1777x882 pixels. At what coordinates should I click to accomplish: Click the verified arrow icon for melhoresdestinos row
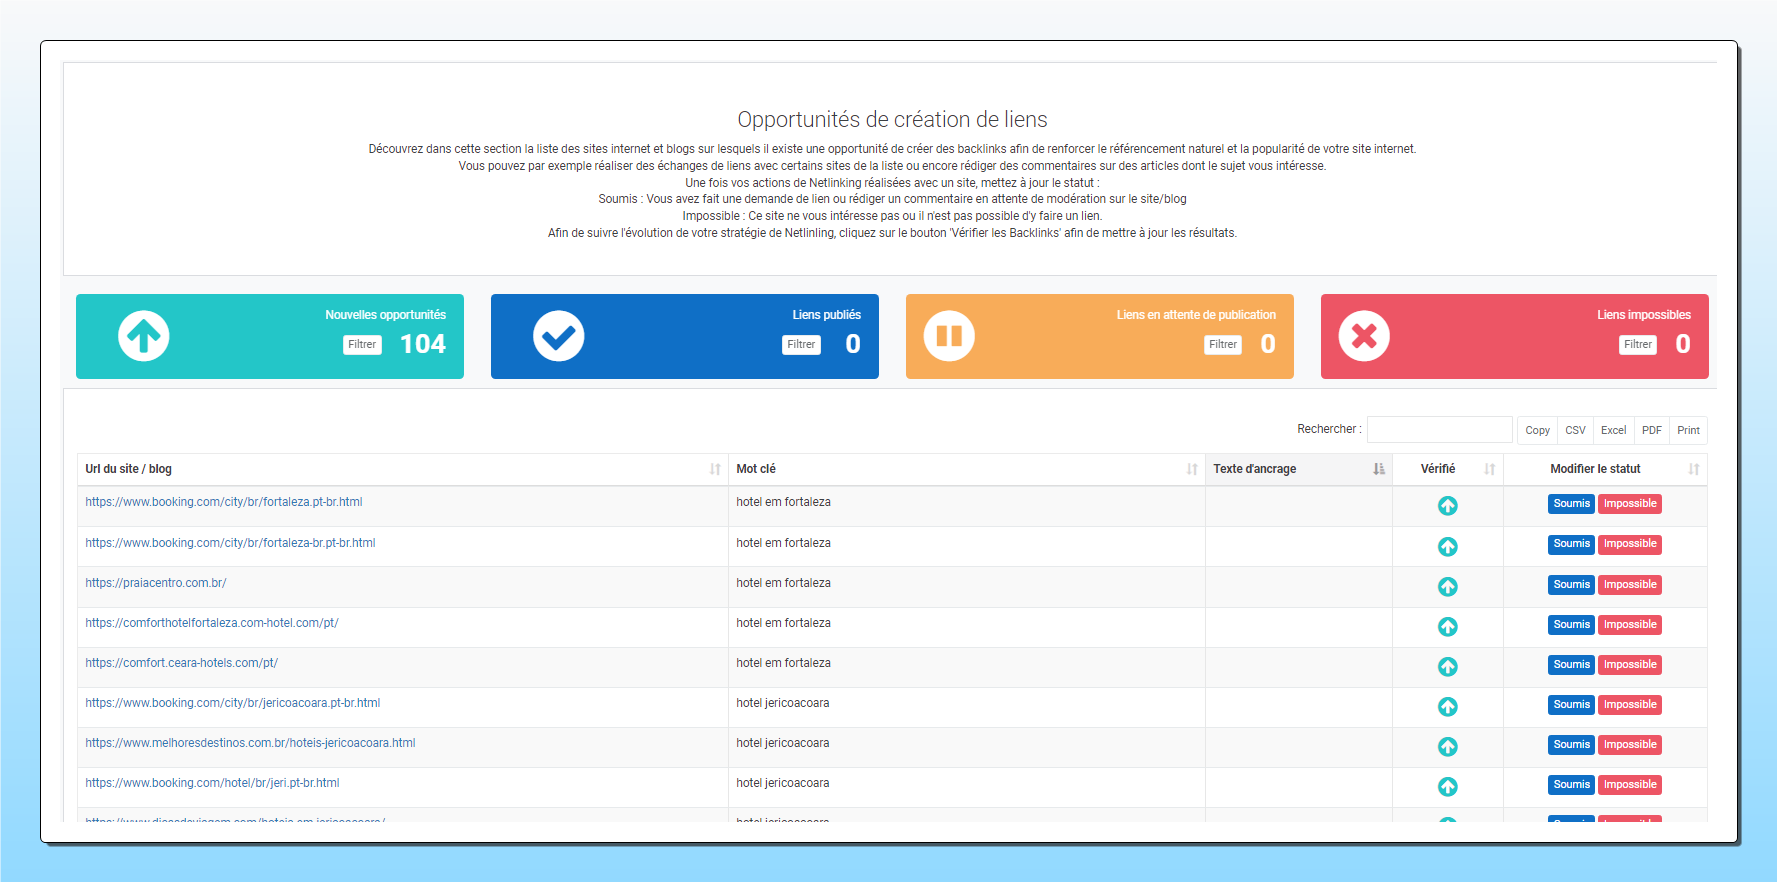(x=1447, y=747)
